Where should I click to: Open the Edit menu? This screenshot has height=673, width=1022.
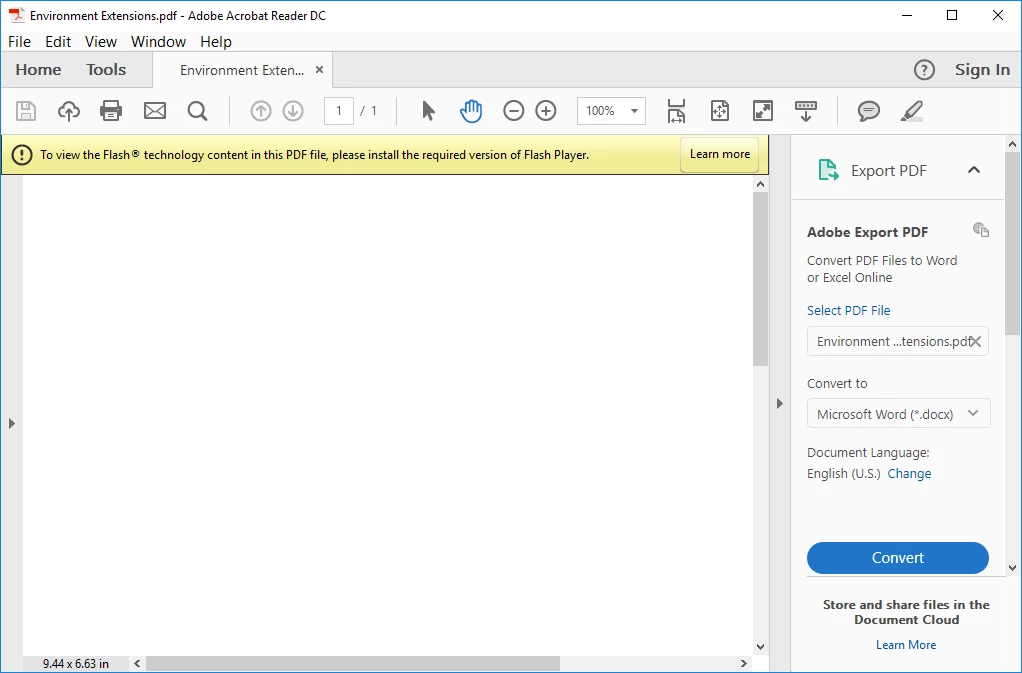[58, 42]
